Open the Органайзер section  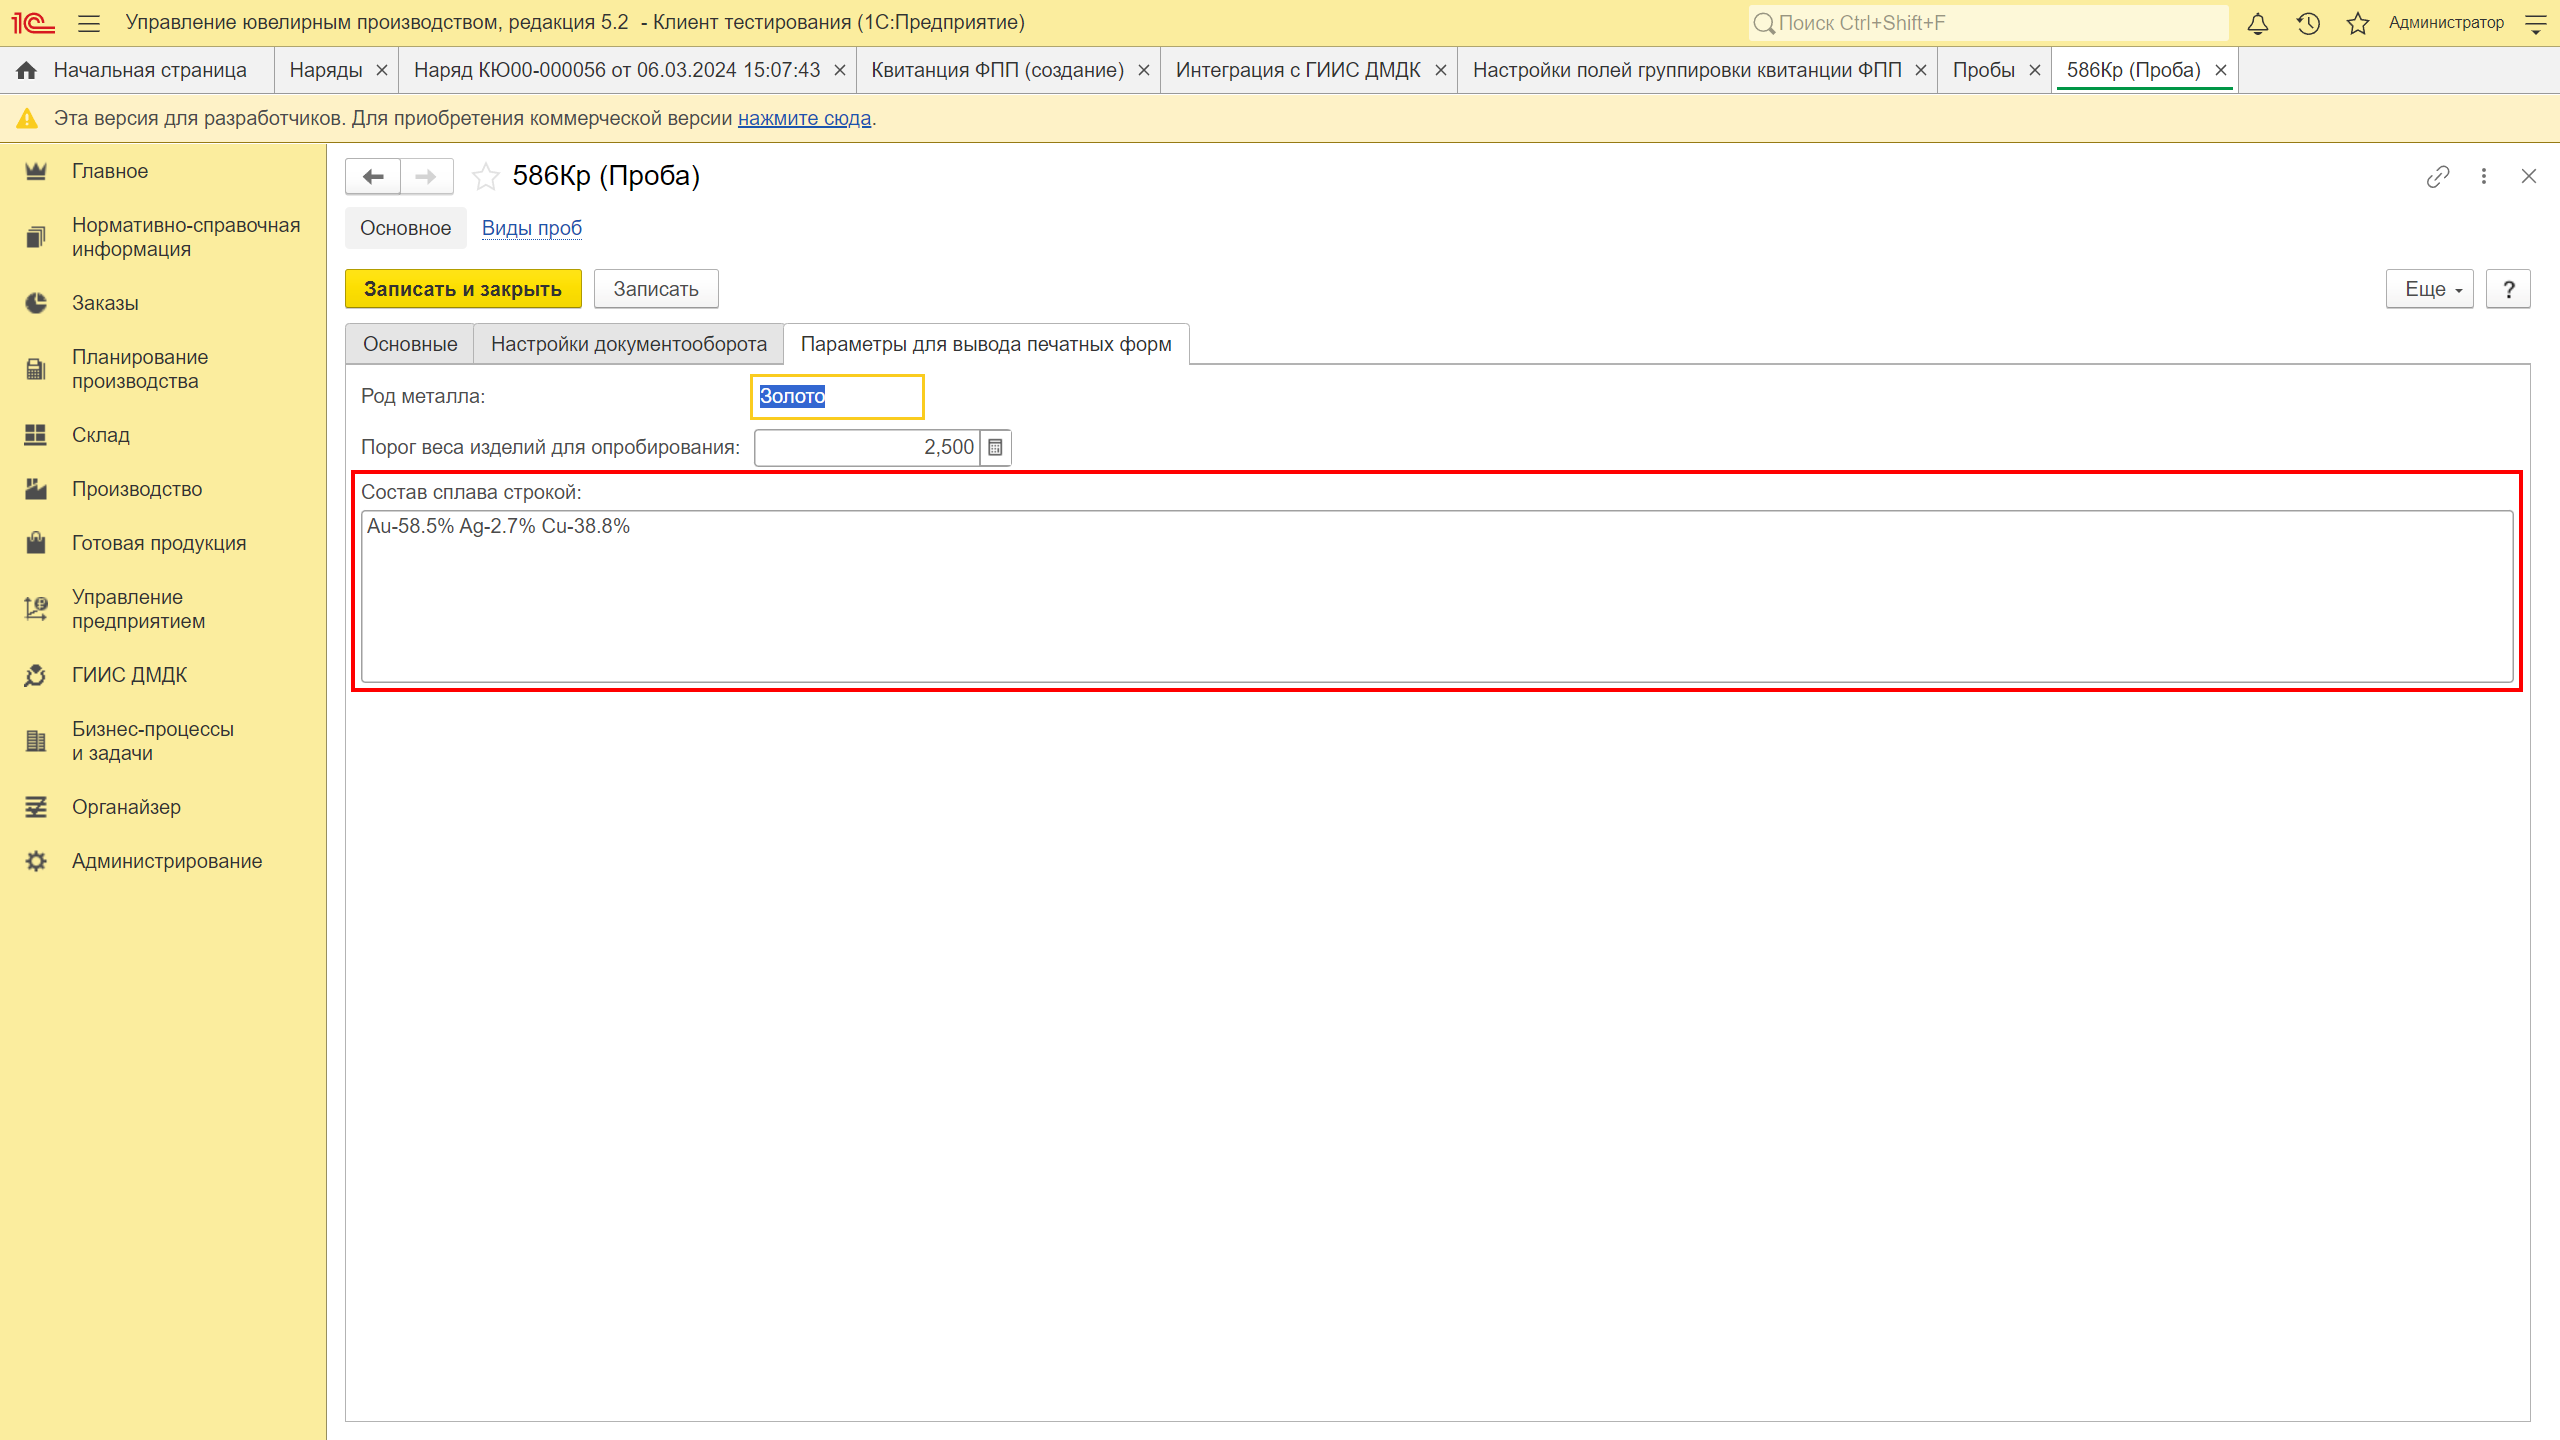point(163,807)
